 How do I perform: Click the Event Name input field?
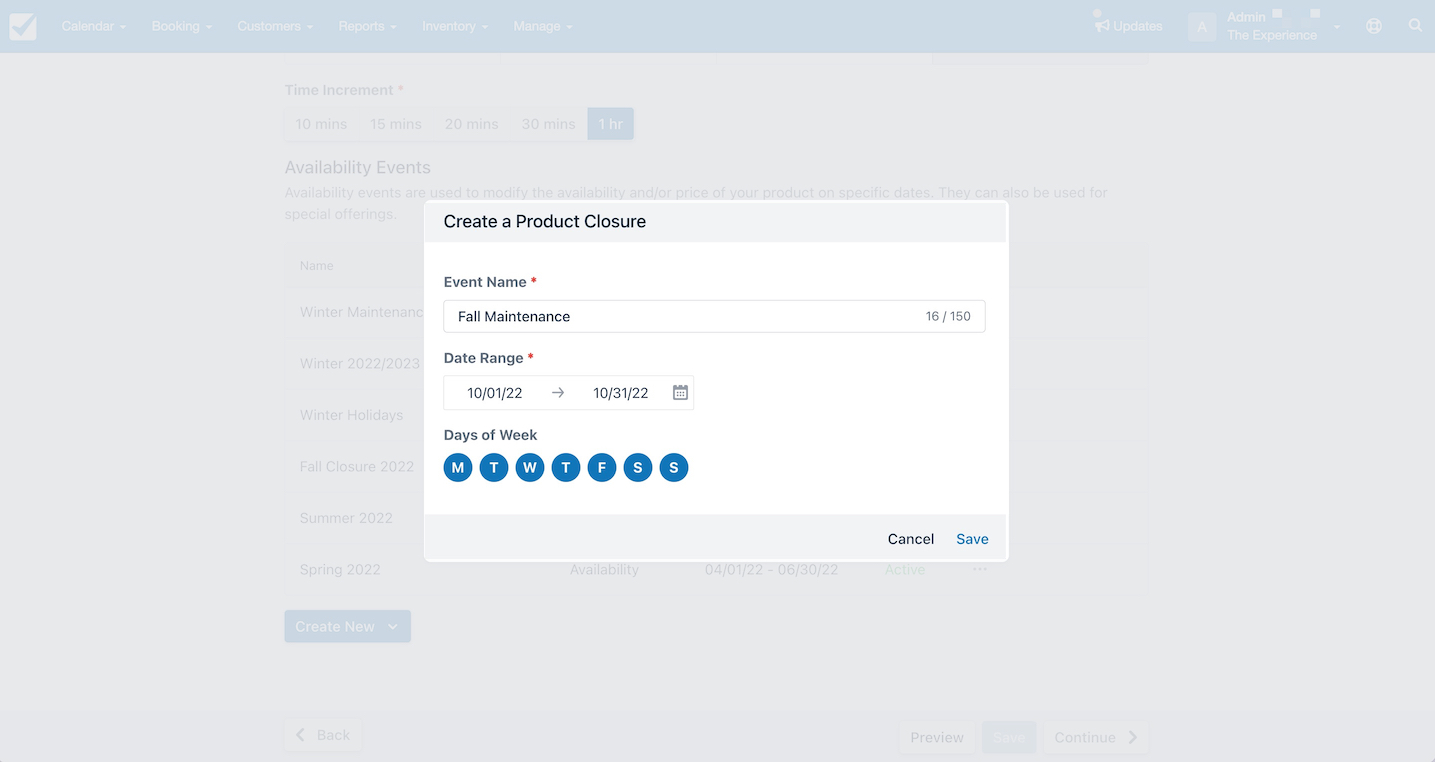(x=714, y=316)
